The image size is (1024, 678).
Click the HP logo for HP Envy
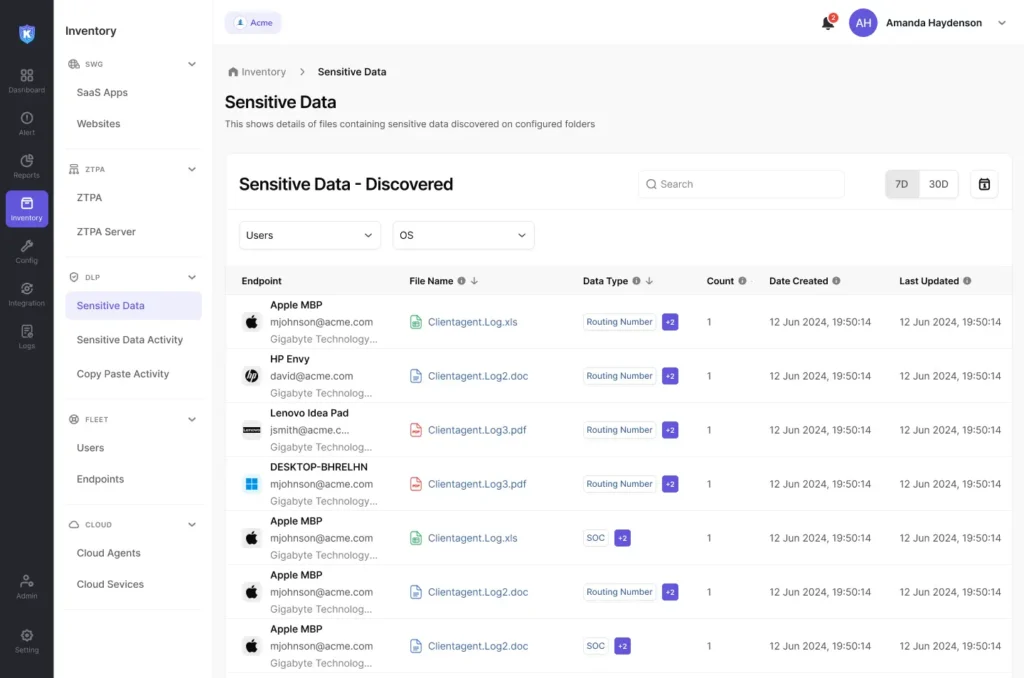click(251, 376)
